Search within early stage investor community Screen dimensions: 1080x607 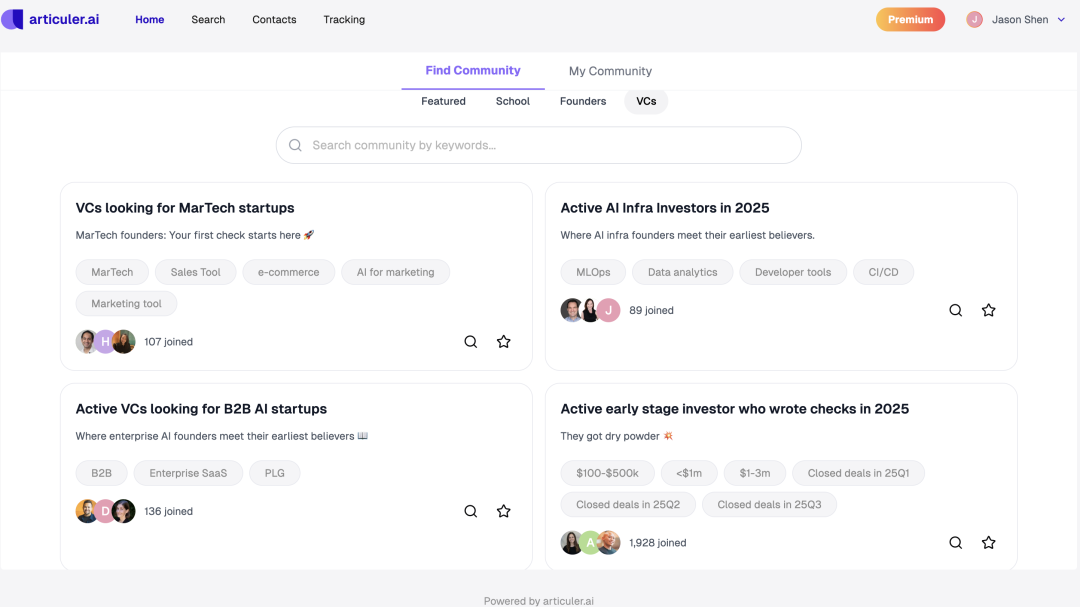(956, 543)
